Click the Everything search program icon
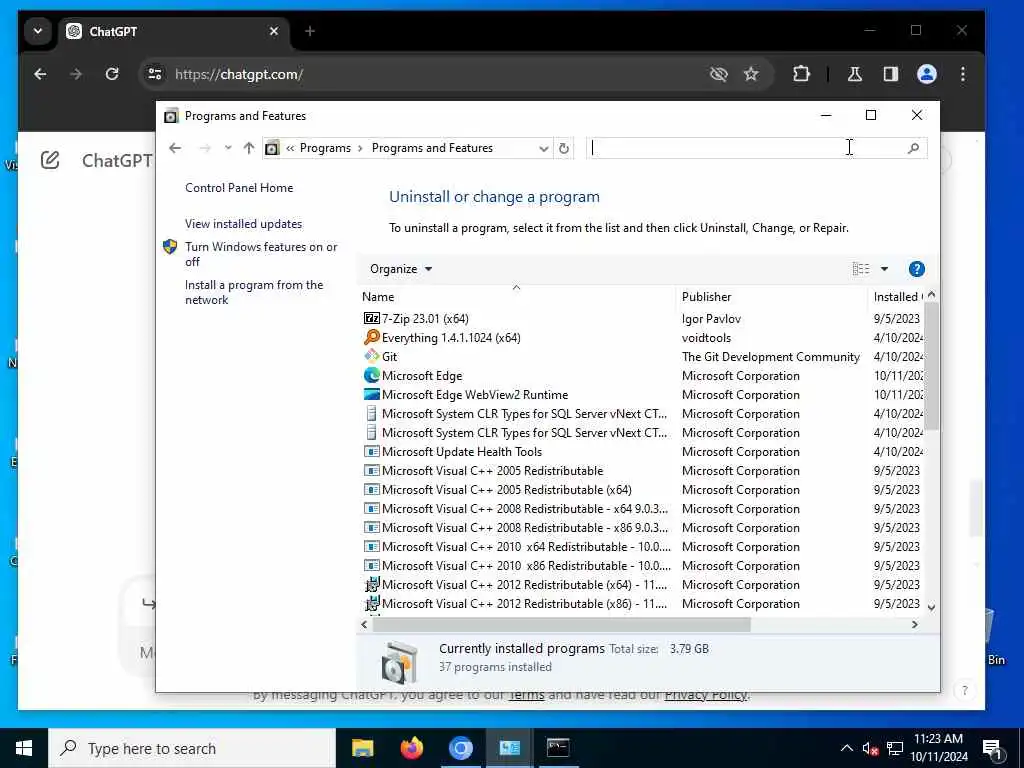The width and height of the screenshot is (1024, 768). (372, 338)
